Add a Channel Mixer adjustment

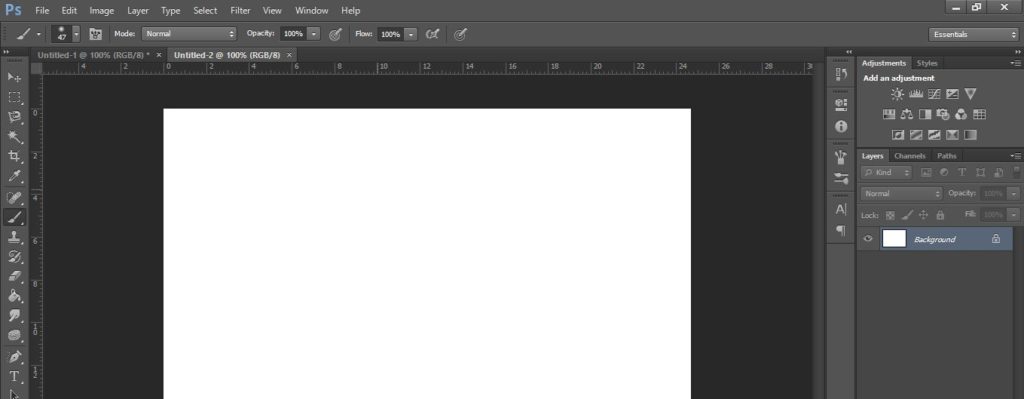click(961, 114)
